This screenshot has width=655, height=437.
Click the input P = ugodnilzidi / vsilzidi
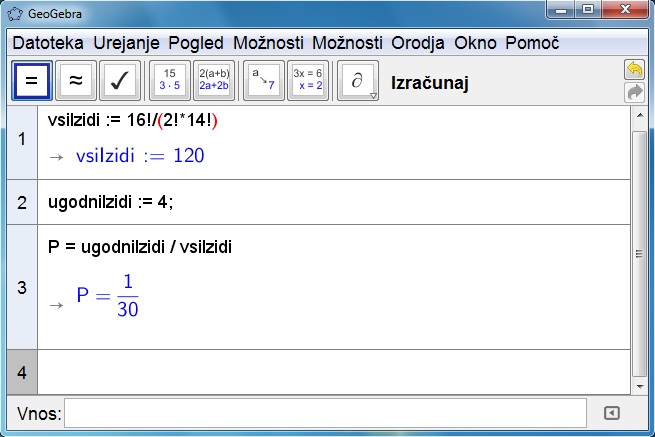(x=140, y=247)
